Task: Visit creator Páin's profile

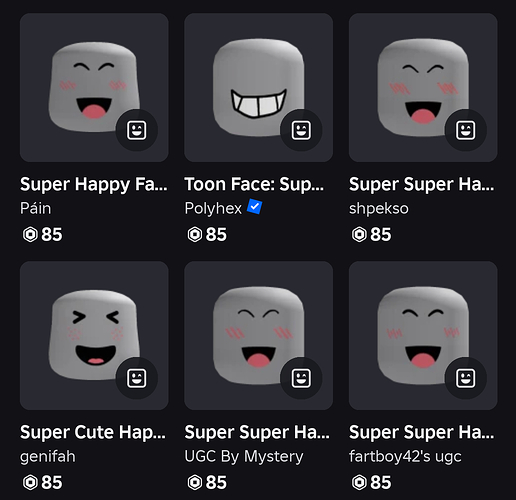Action: pos(35,209)
